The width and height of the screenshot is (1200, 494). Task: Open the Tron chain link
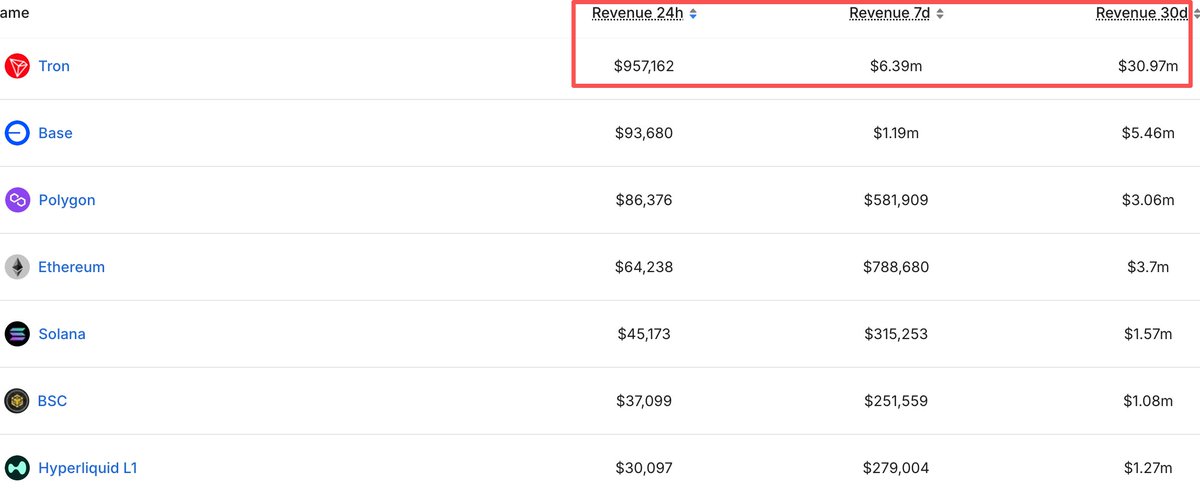[54, 66]
